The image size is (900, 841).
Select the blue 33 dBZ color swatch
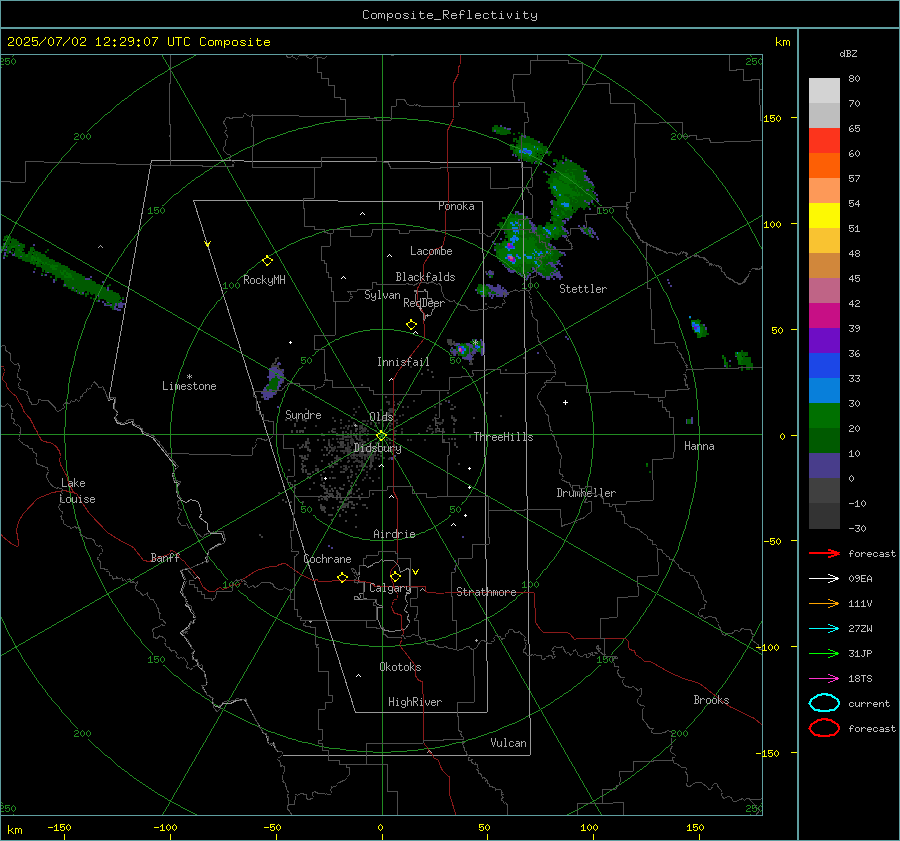click(x=824, y=366)
